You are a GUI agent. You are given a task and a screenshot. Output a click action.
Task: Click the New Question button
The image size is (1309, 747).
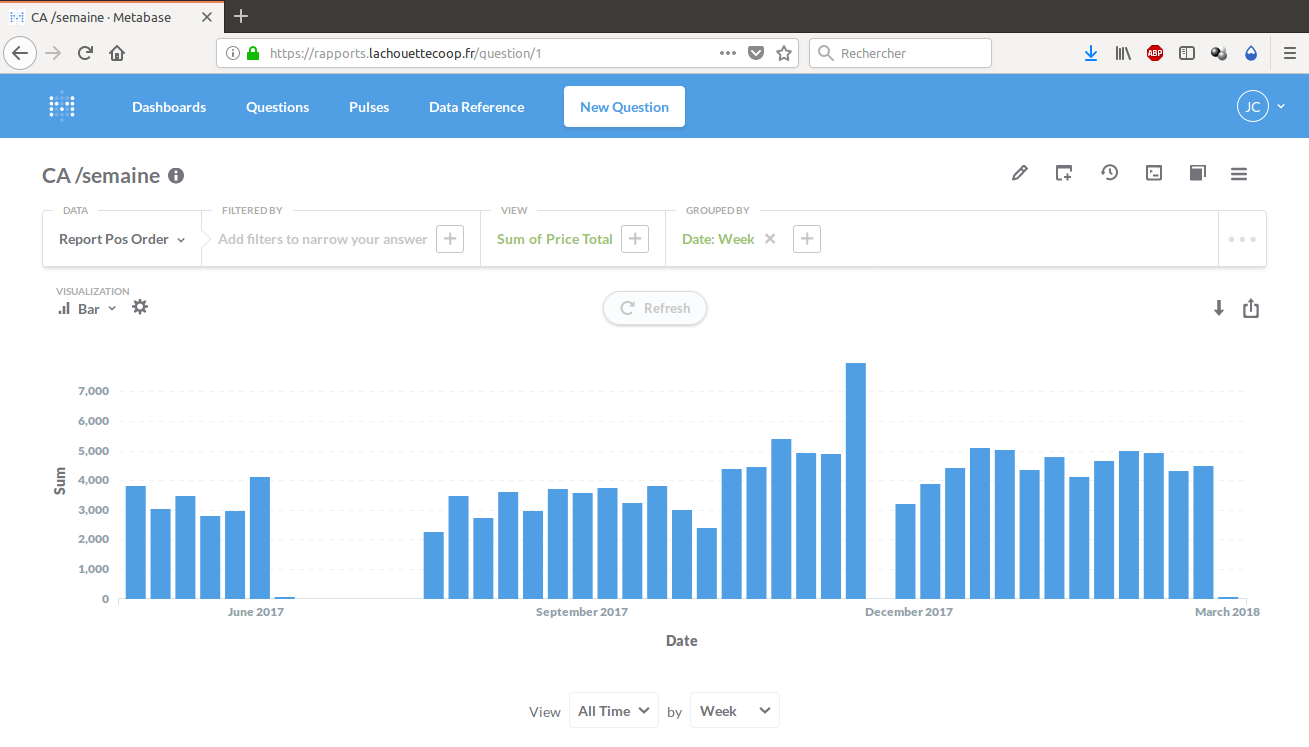(x=624, y=107)
